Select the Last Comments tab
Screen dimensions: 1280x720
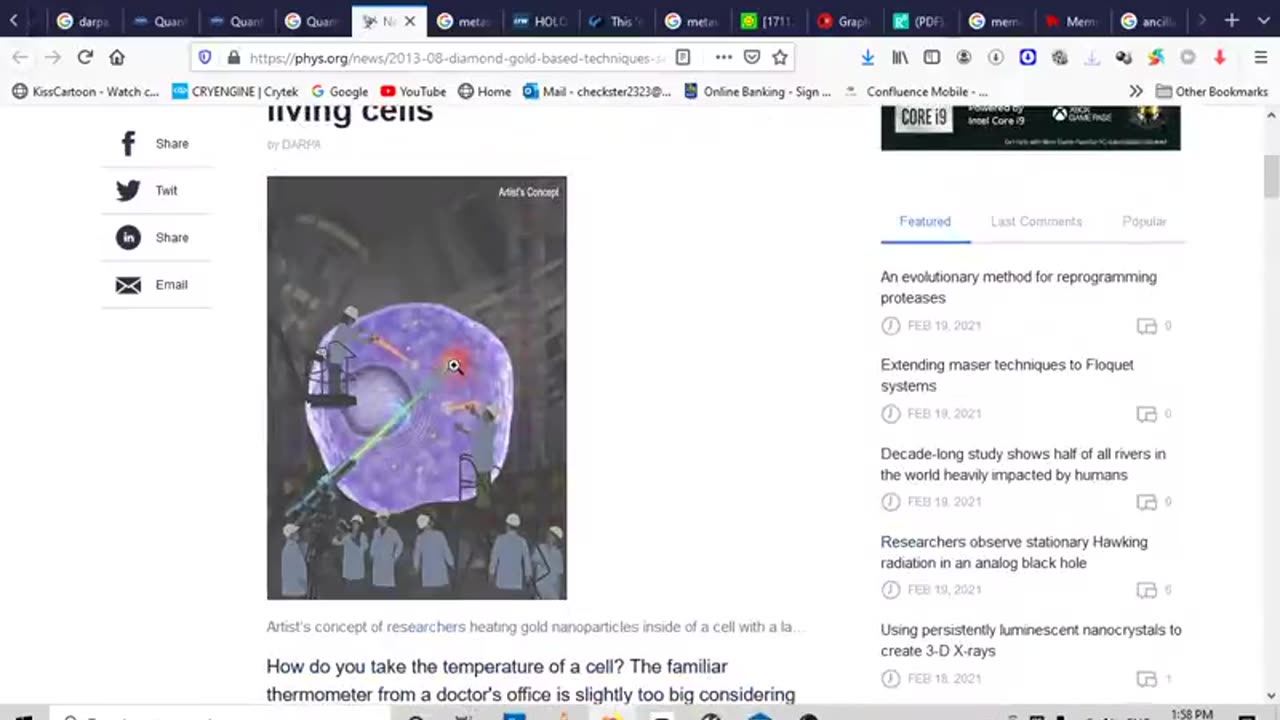click(x=1036, y=221)
